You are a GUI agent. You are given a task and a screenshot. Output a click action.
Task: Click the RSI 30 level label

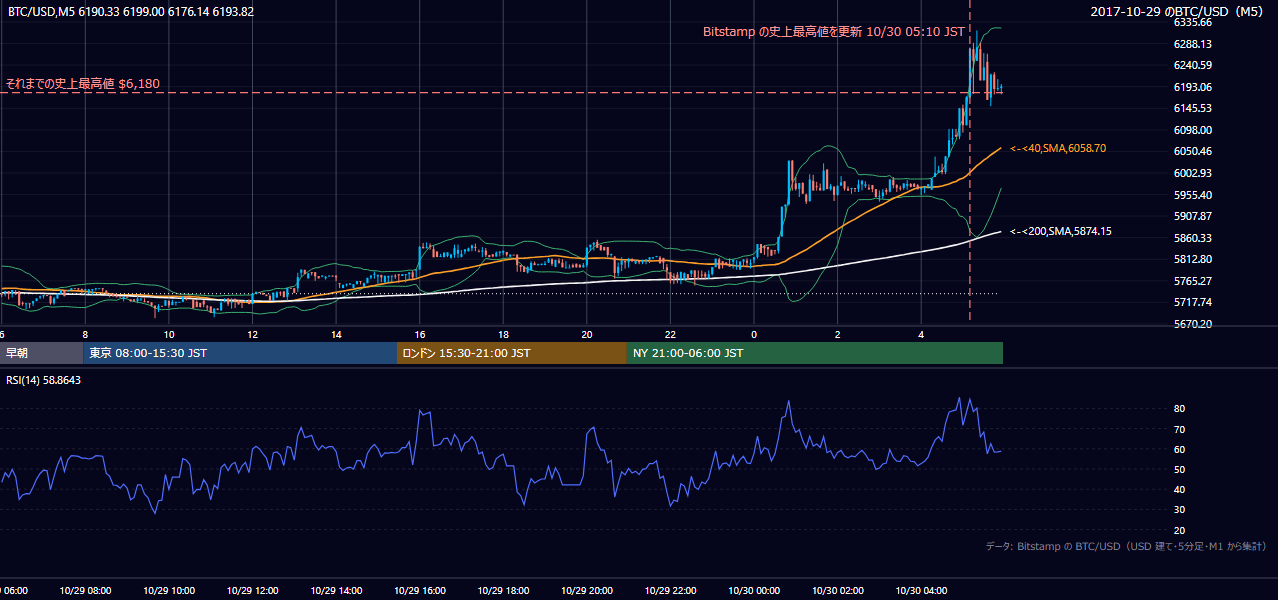click(x=1179, y=509)
